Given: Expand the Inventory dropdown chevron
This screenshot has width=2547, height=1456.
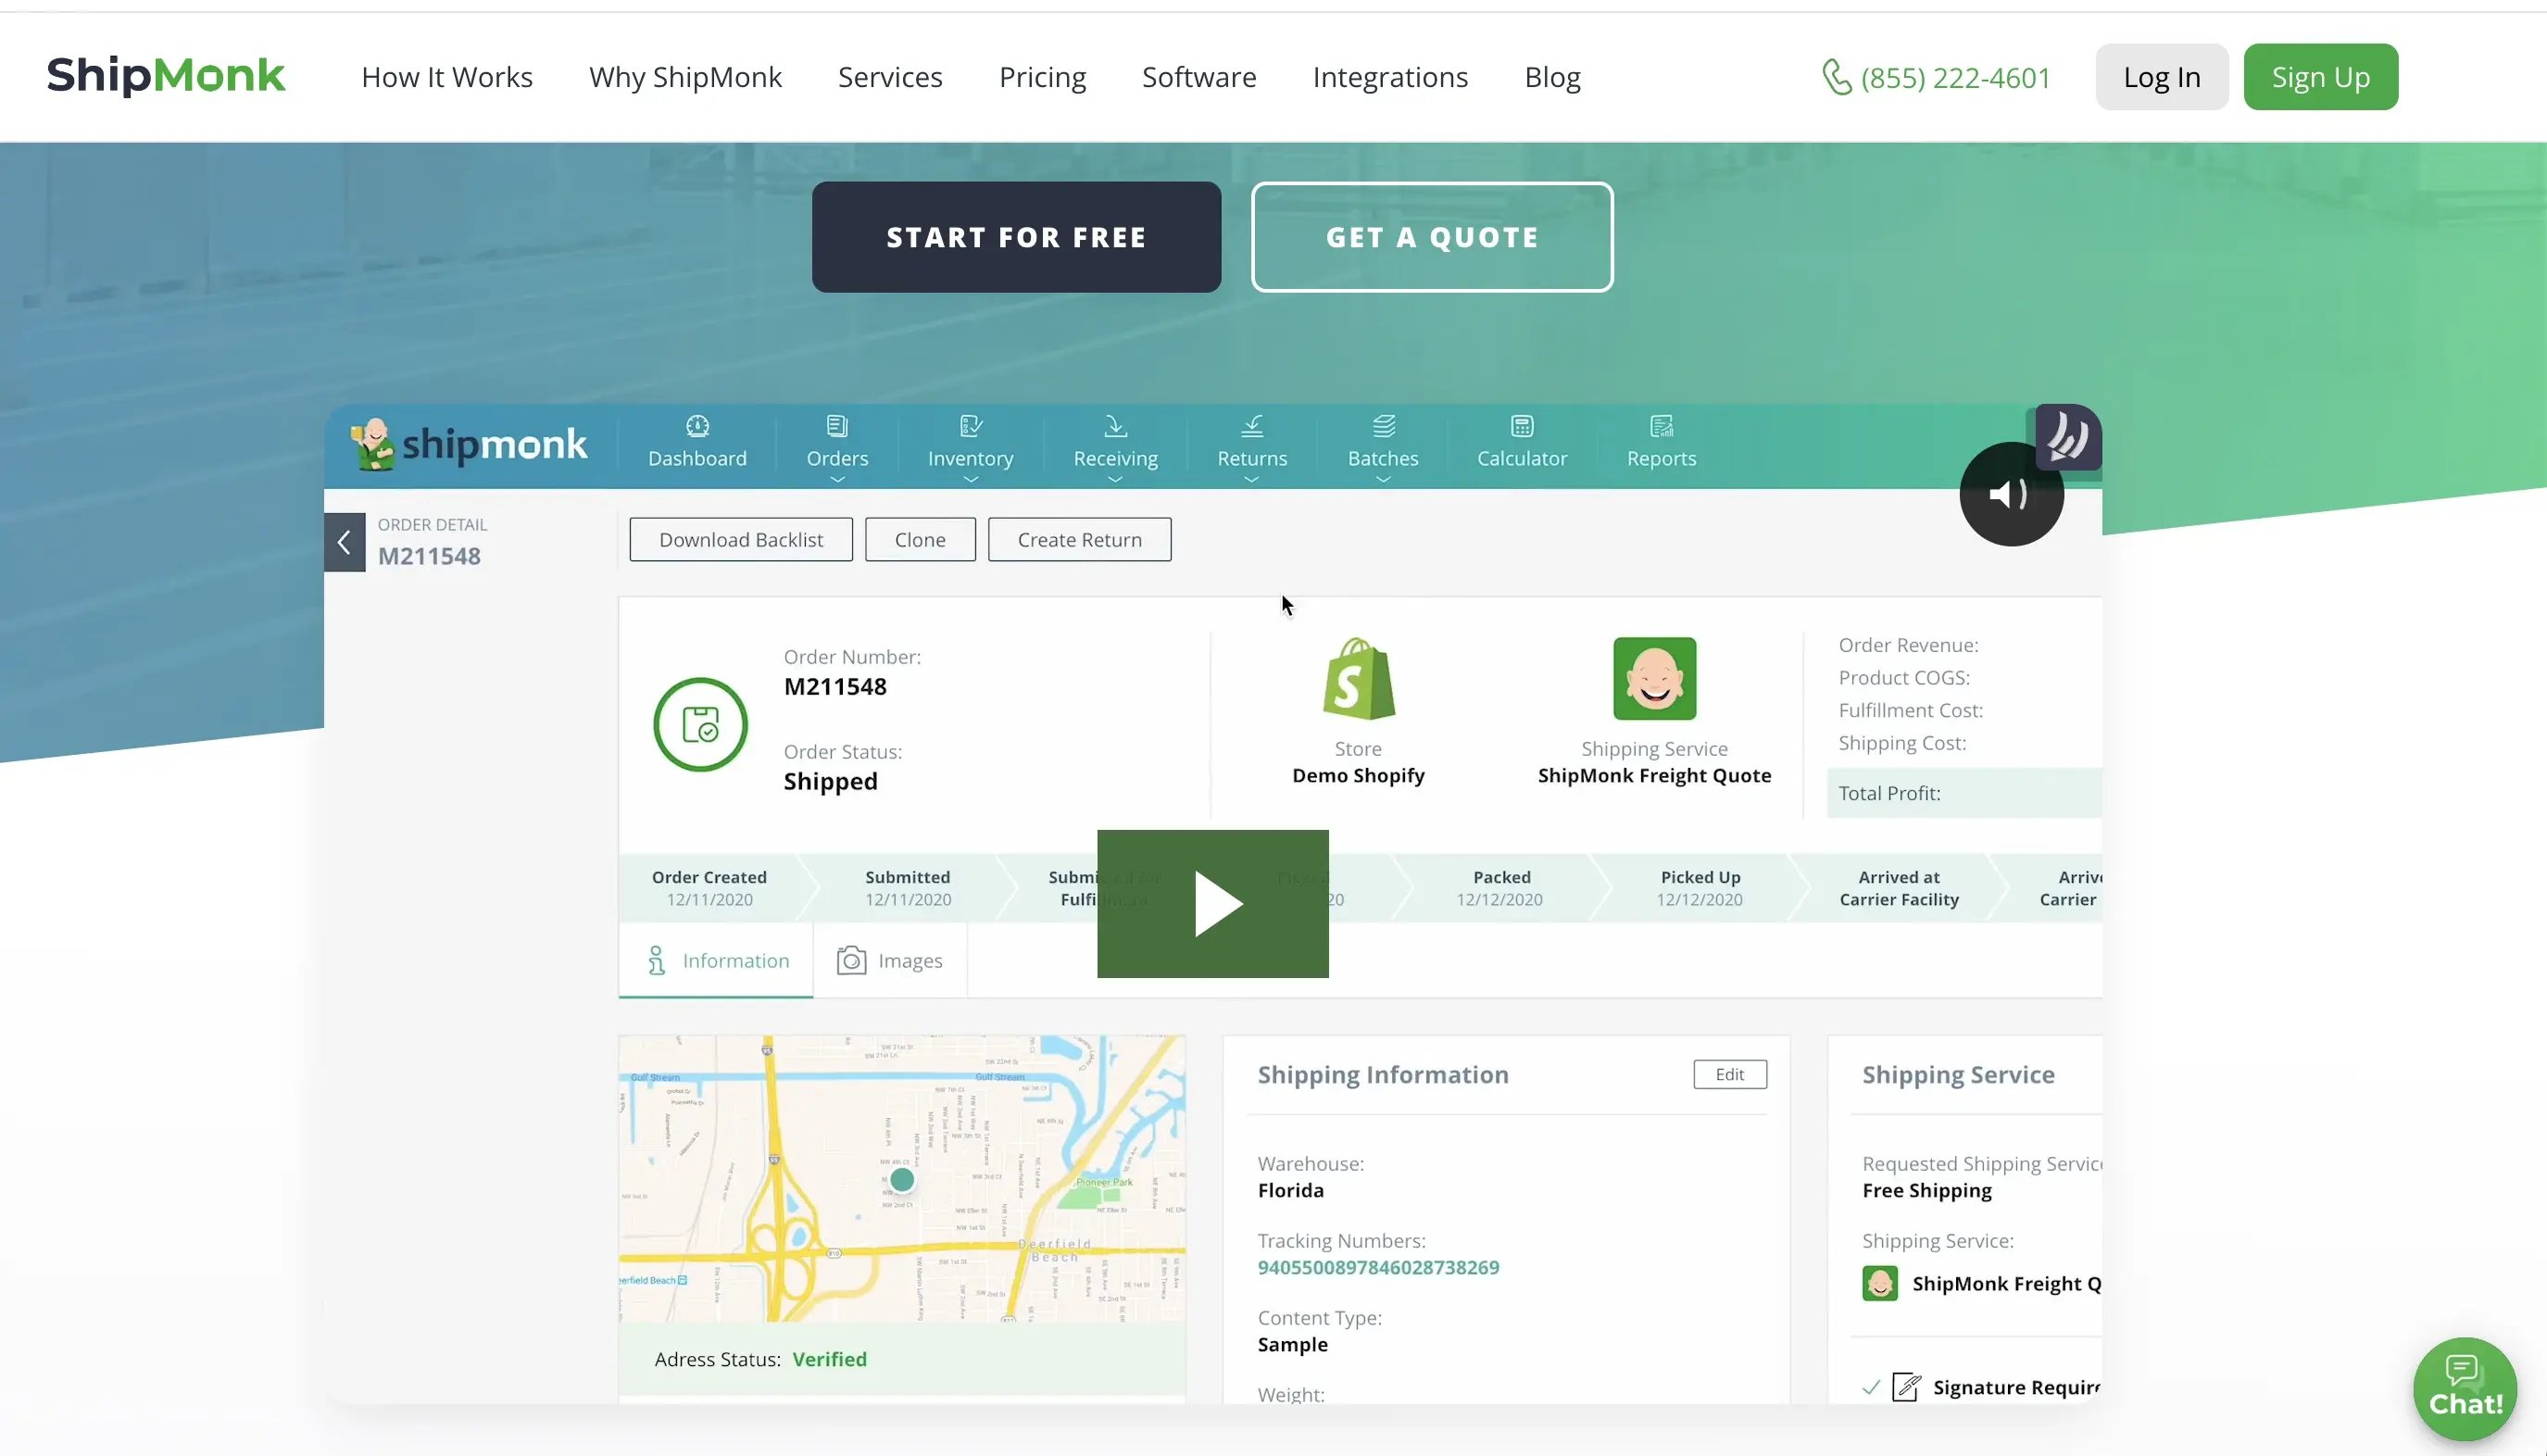Looking at the screenshot, I should click(970, 479).
